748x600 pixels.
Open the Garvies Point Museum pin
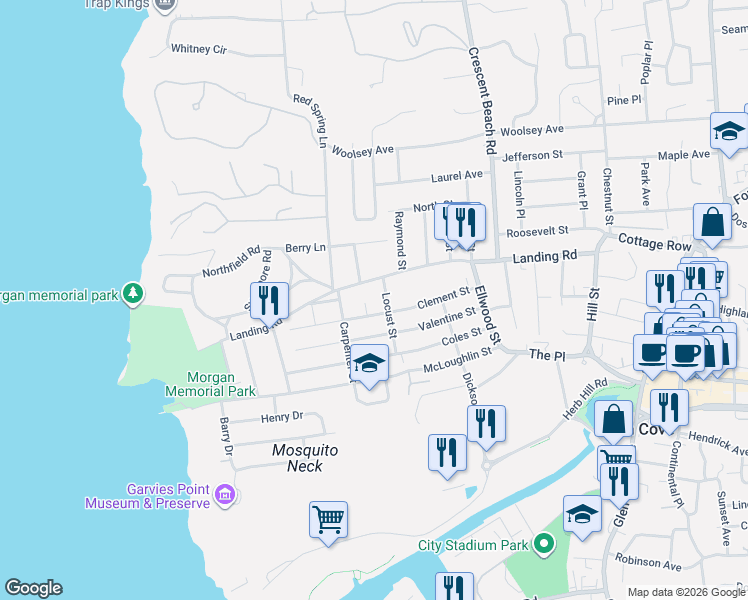225,495
